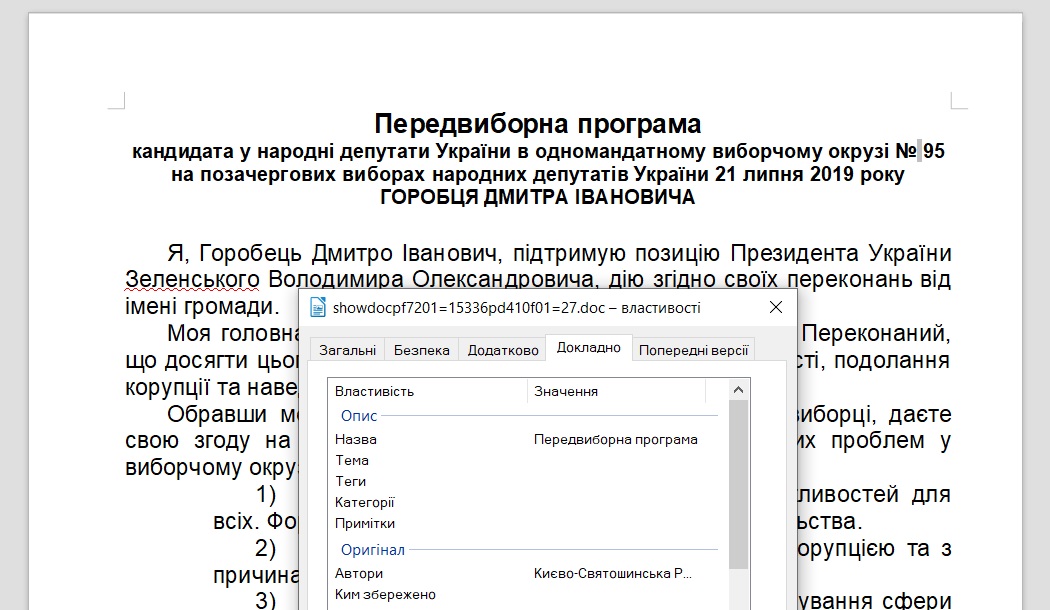Click the Властивість column header
Viewport: 1050px width, 610px height.
[x=374, y=391]
